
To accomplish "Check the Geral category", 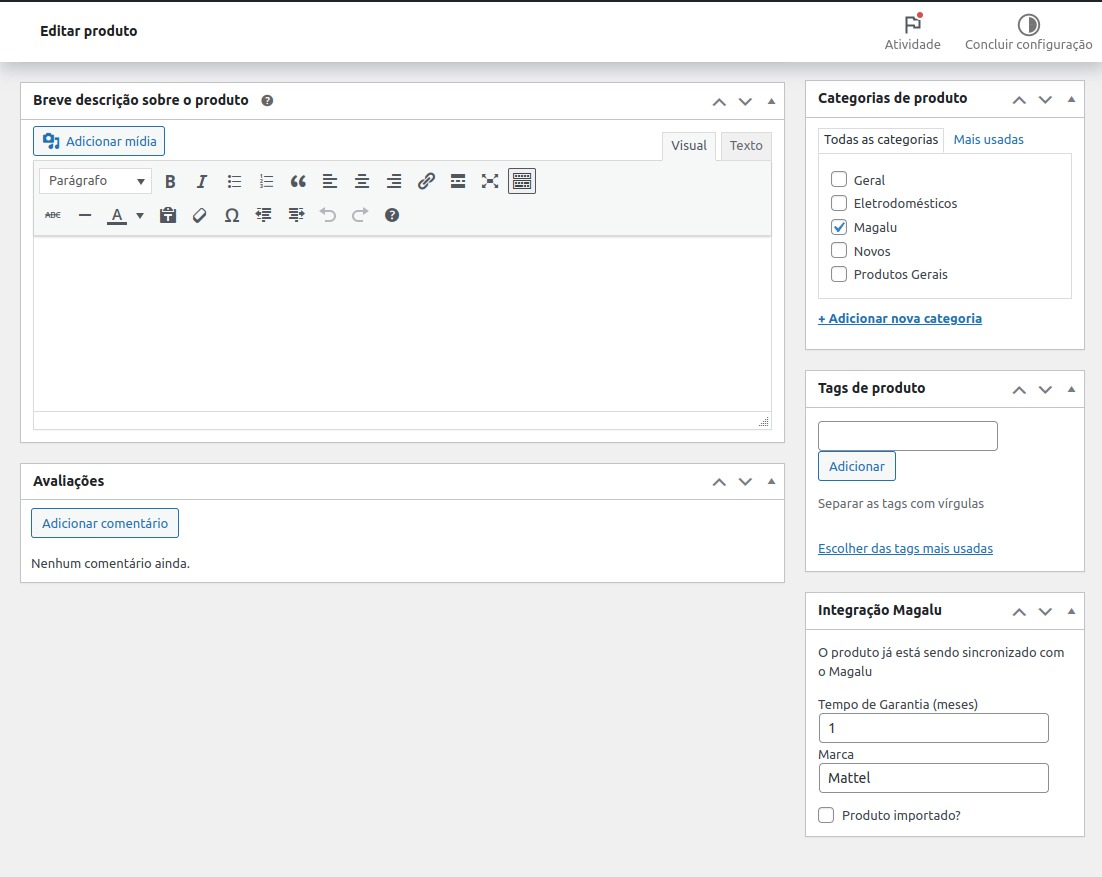I will pyautogui.click(x=838, y=179).
